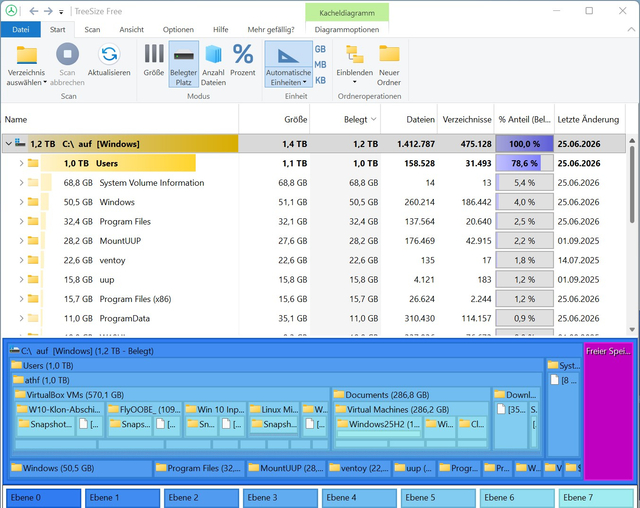Expand the ProgramData folder
This screenshot has width=640, height=508.
coord(21,318)
